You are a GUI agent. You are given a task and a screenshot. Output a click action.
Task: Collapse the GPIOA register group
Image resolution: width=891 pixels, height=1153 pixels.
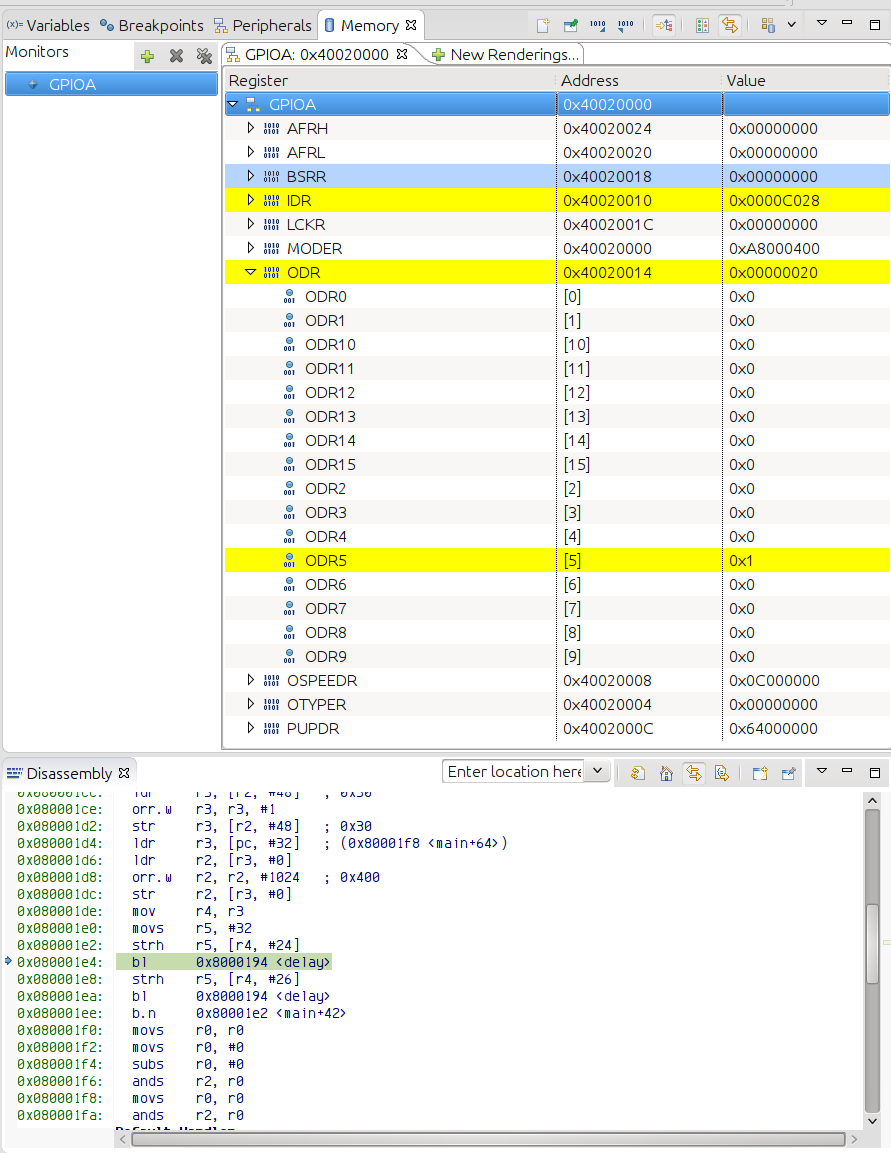coord(233,104)
